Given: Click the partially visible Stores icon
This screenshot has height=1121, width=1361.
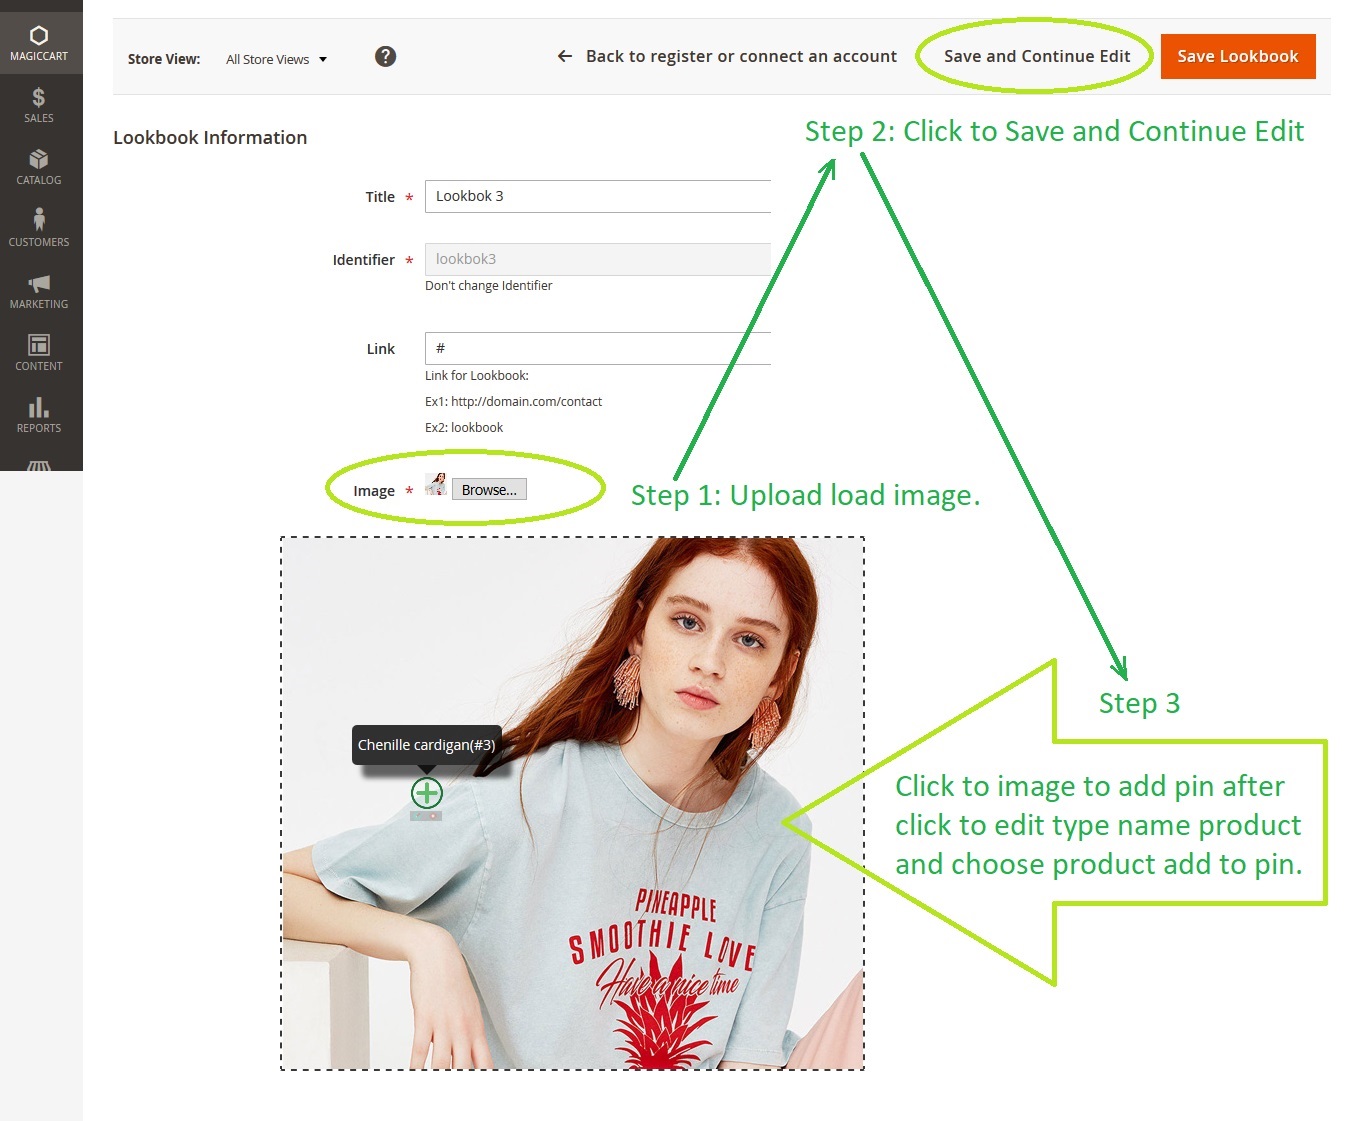Looking at the screenshot, I should [39, 465].
